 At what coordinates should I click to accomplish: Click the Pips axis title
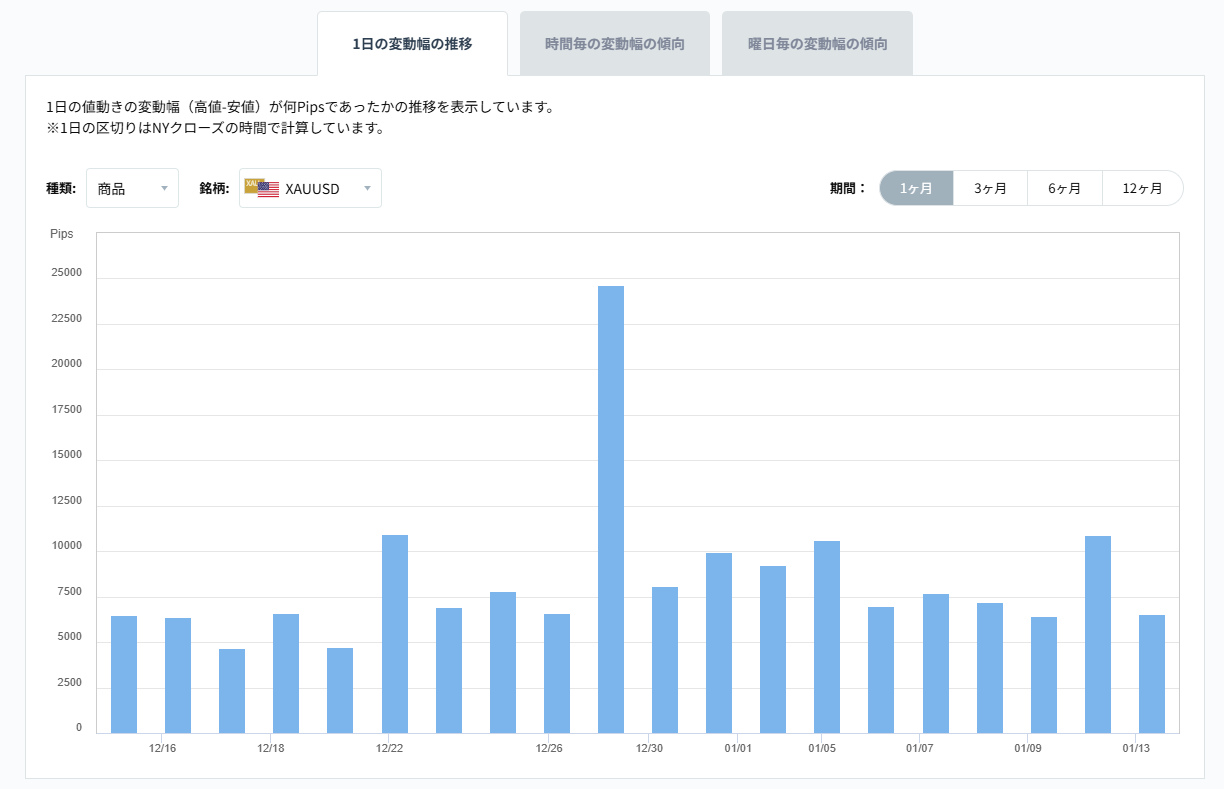[63, 234]
